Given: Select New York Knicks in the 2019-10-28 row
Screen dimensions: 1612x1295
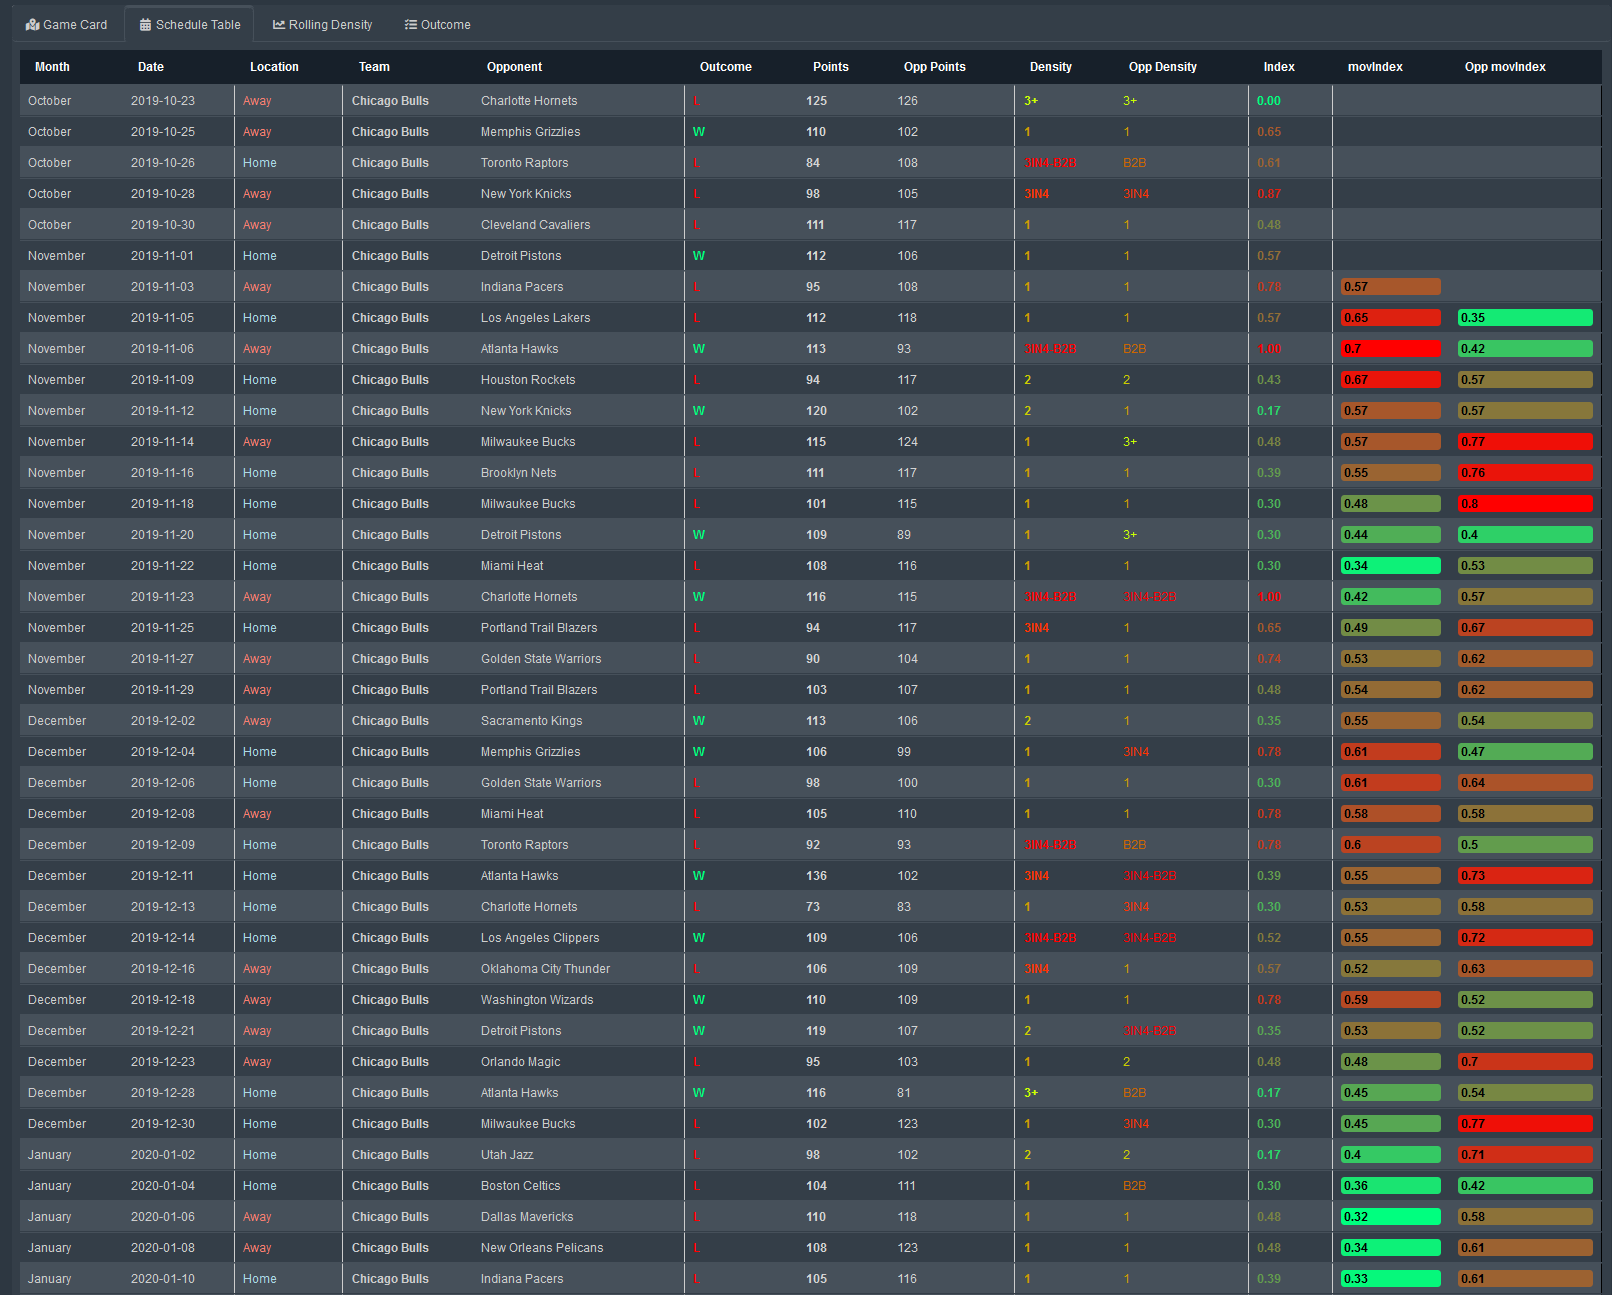Looking at the screenshot, I should 526,194.
